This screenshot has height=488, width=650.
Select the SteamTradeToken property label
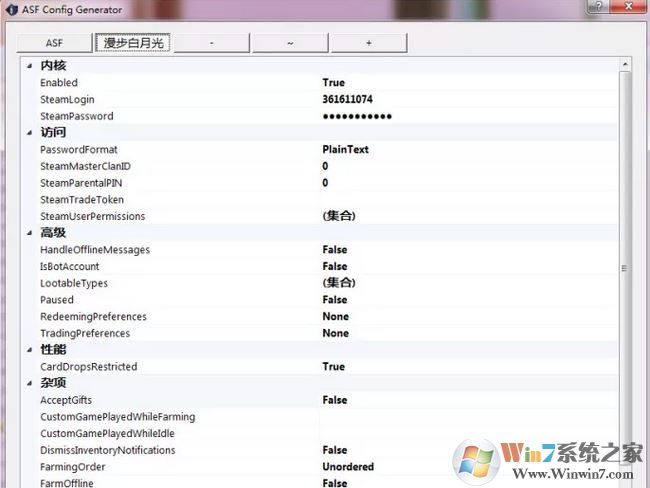[82, 200]
